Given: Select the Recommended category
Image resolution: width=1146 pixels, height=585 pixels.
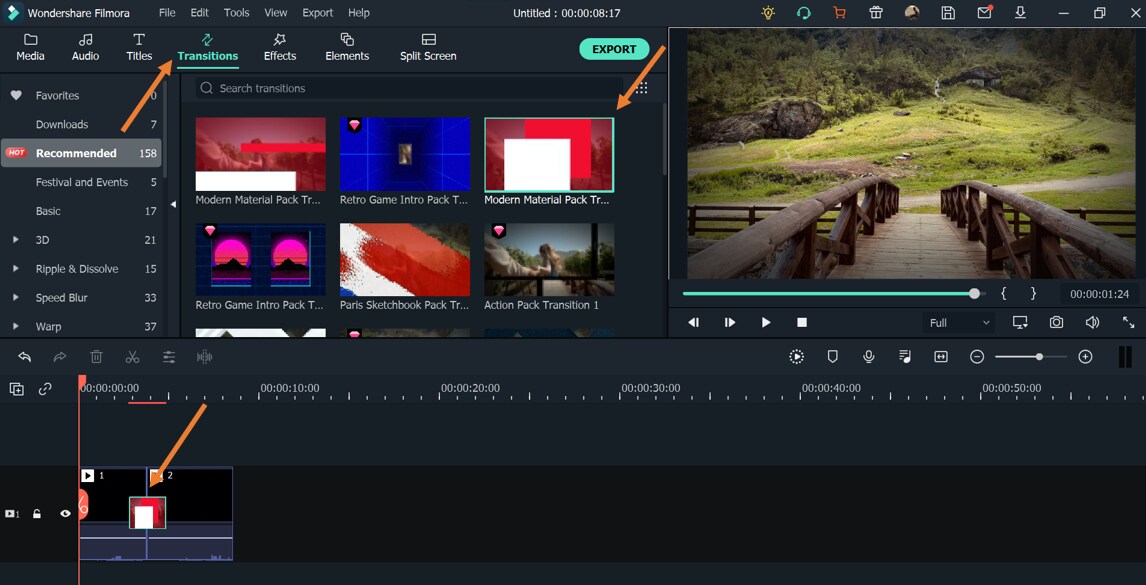Looking at the screenshot, I should [x=81, y=154].
